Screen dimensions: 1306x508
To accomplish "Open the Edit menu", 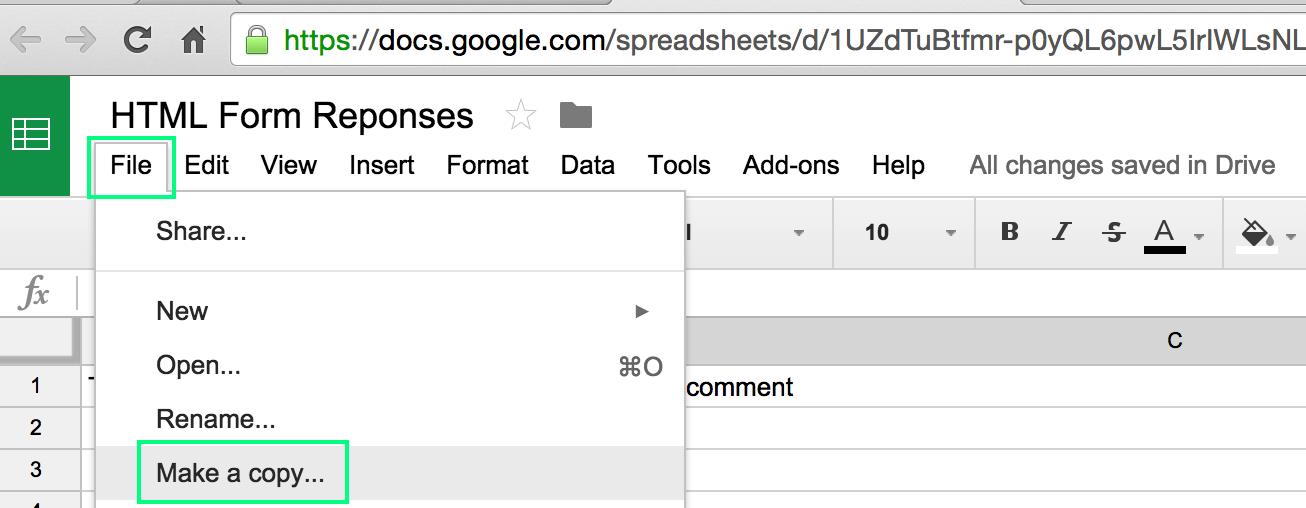I will (207, 165).
